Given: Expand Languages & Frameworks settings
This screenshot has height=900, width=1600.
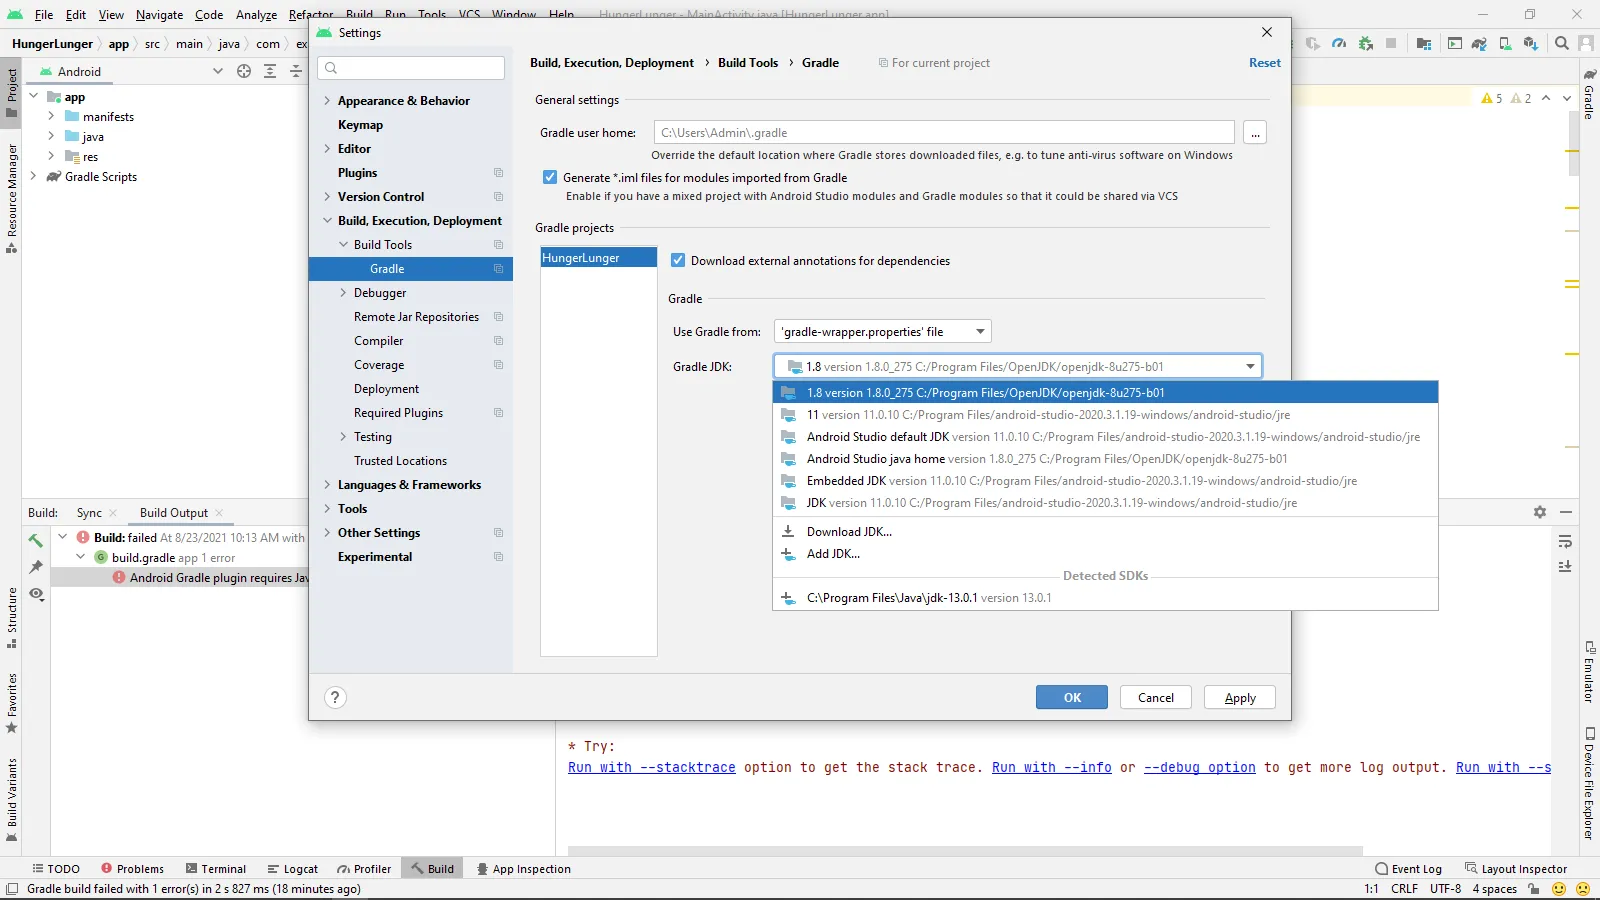Looking at the screenshot, I should [x=327, y=485].
